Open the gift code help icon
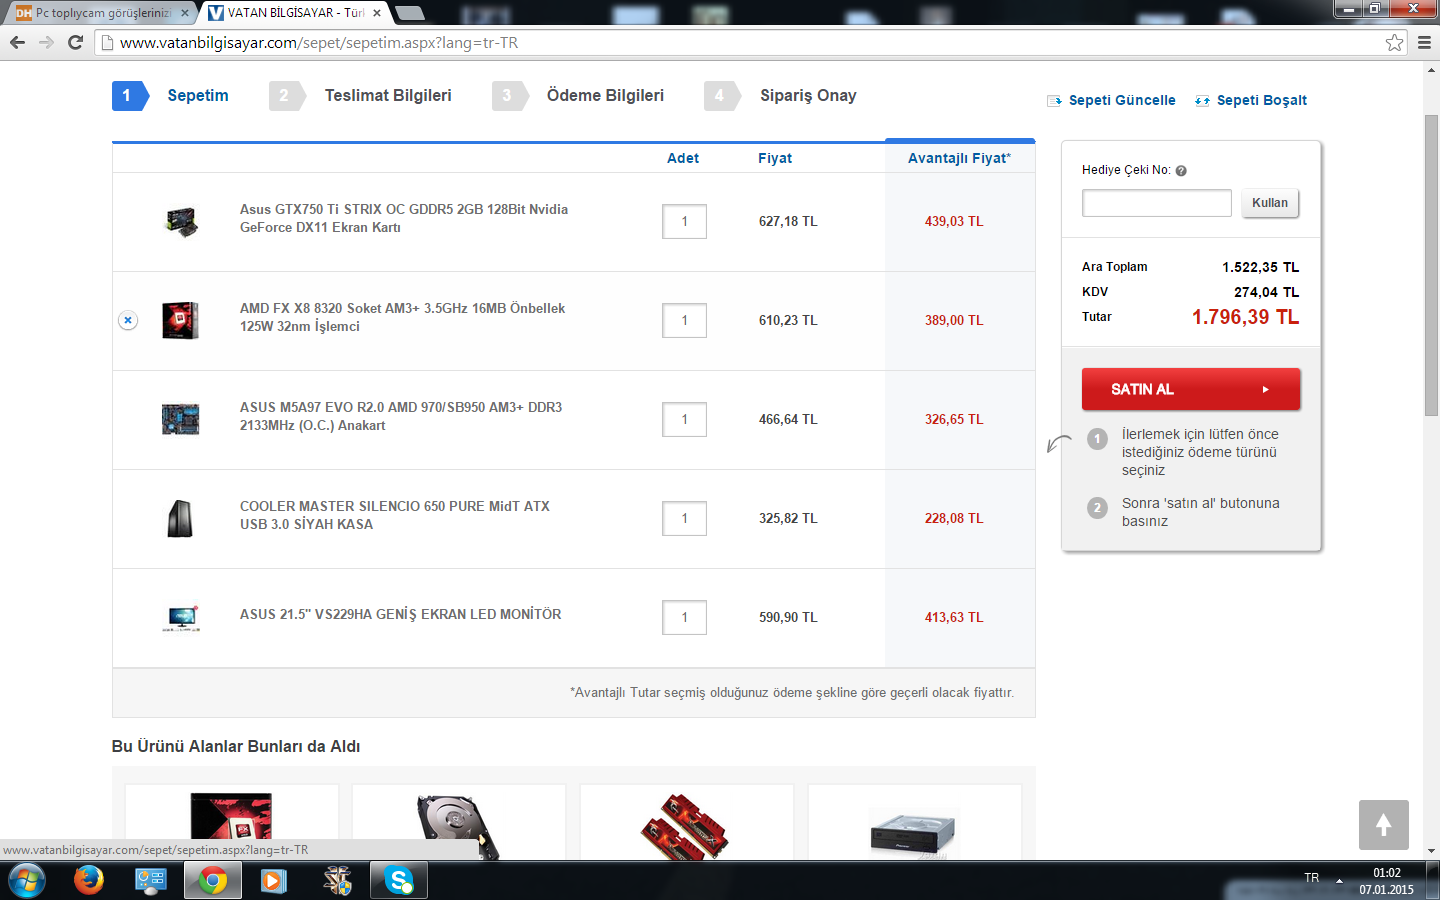The width and height of the screenshot is (1440, 900). tap(1181, 171)
